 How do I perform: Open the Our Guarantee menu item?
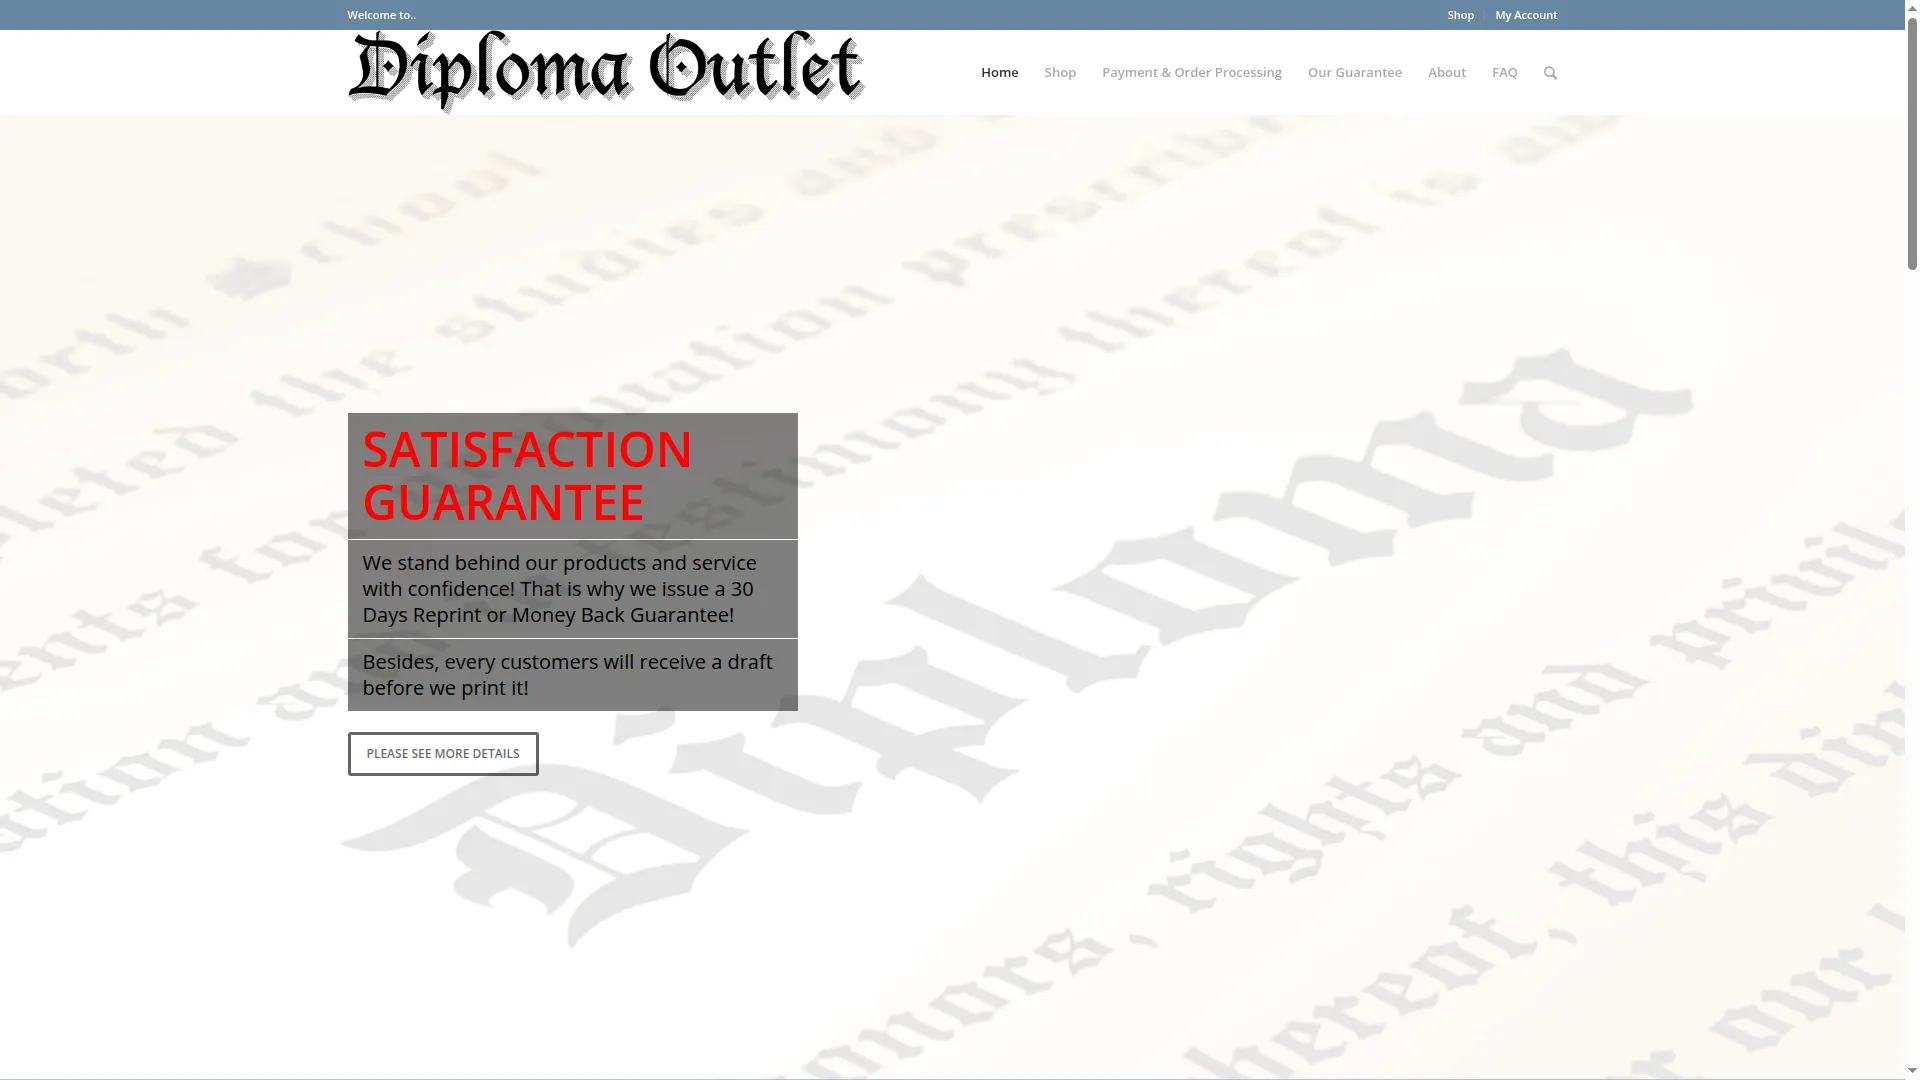click(1354, 72)
